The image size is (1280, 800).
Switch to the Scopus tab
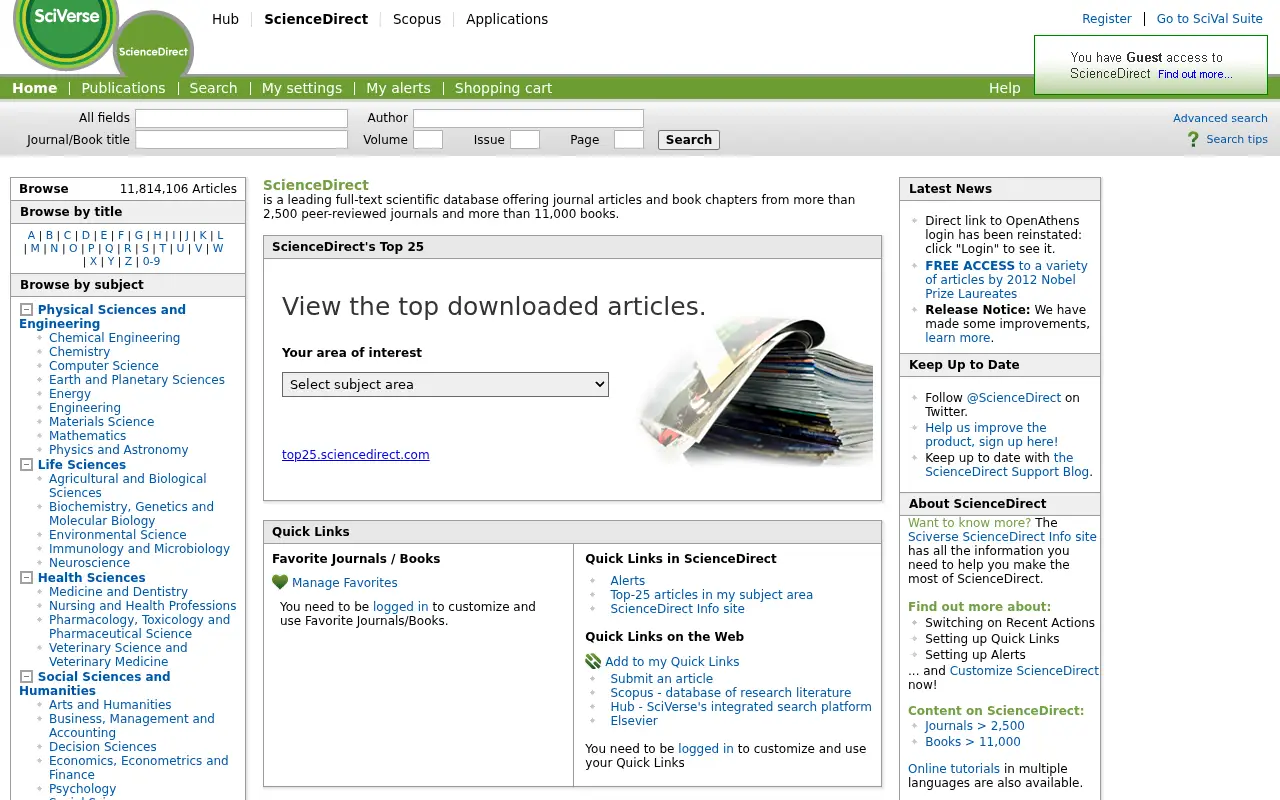[x=417, y=19]
